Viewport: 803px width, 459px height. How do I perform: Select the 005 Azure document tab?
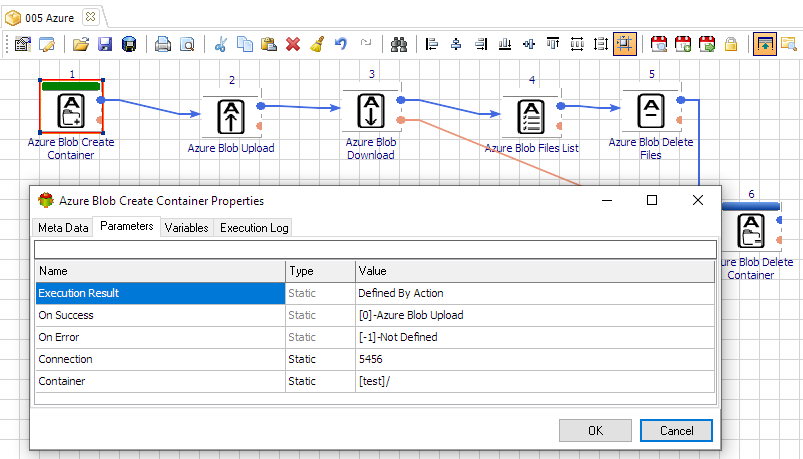pos(50,18)
